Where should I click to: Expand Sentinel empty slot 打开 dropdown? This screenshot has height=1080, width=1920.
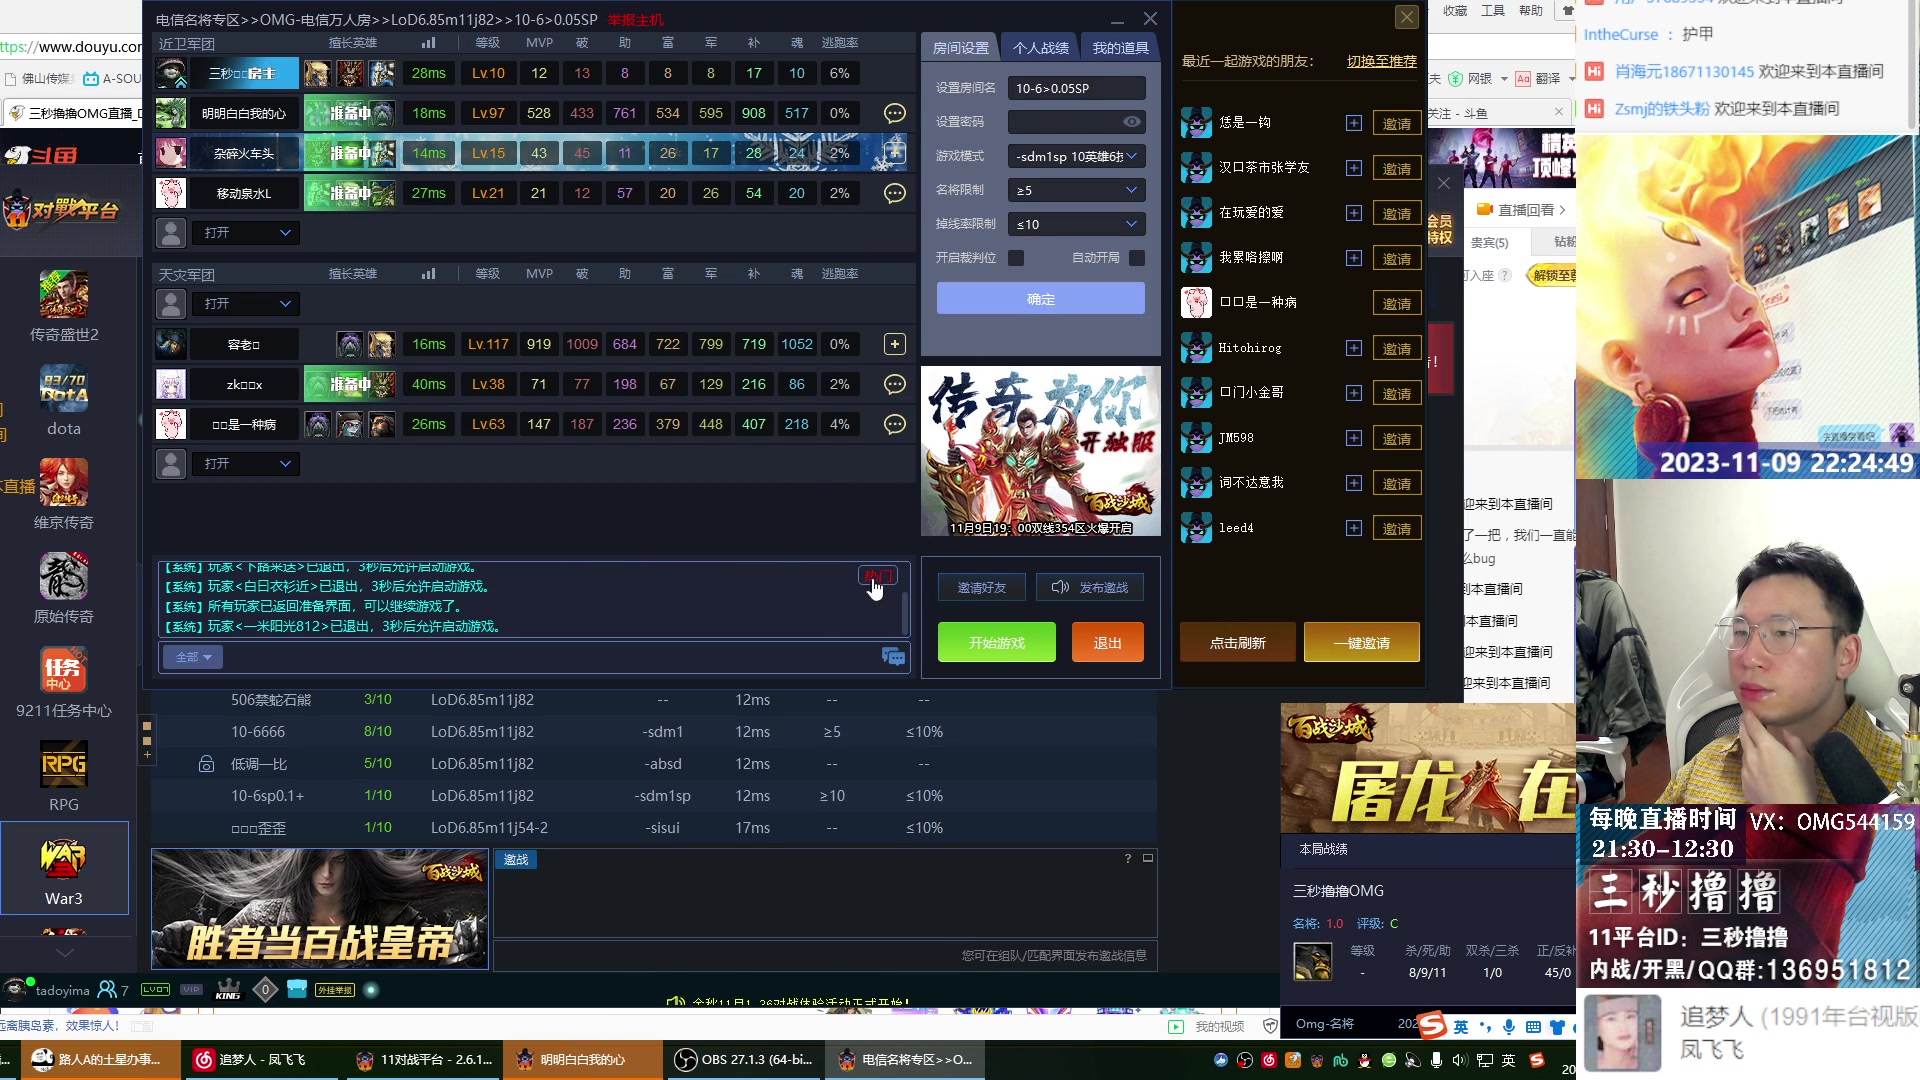pyautogui.click(x=245, y=233)
